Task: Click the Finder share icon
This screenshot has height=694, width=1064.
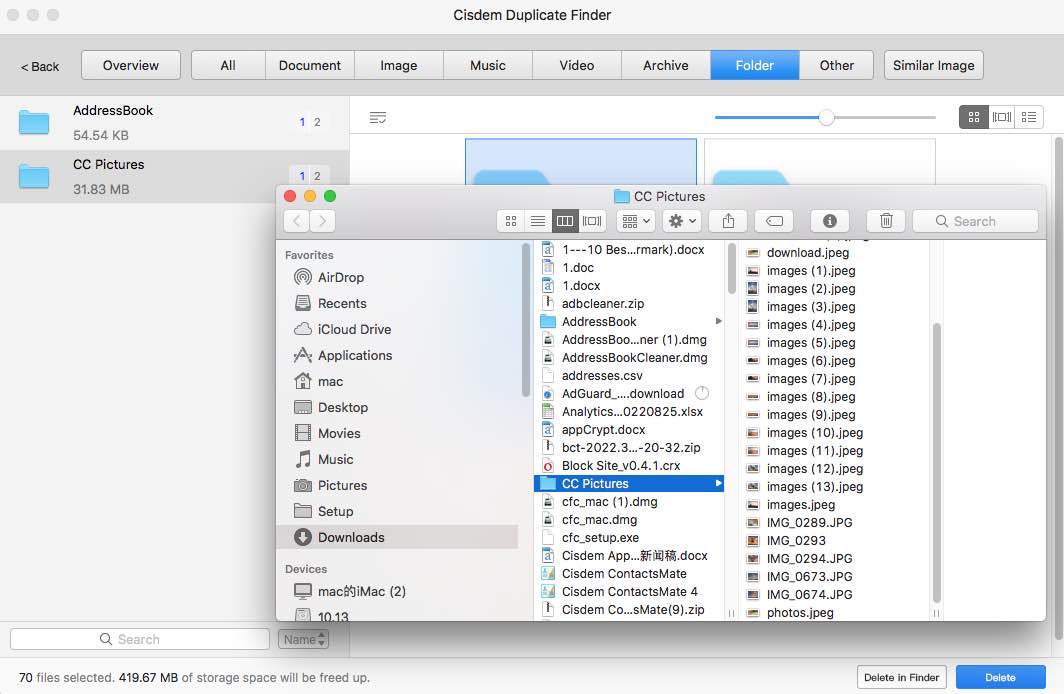Action: [728, 221]
